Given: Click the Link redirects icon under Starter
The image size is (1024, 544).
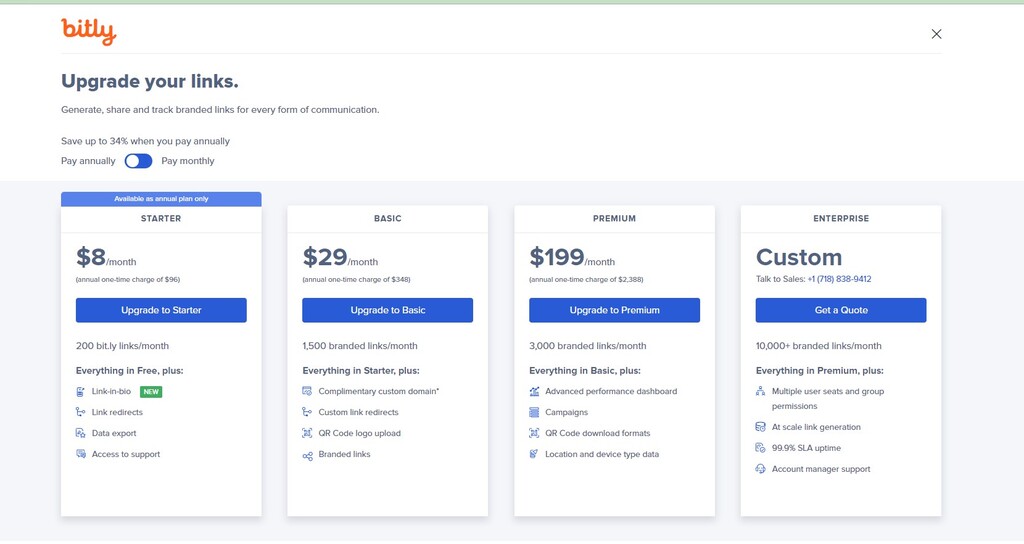Looking at the screenshot, I should coord(80,412).
